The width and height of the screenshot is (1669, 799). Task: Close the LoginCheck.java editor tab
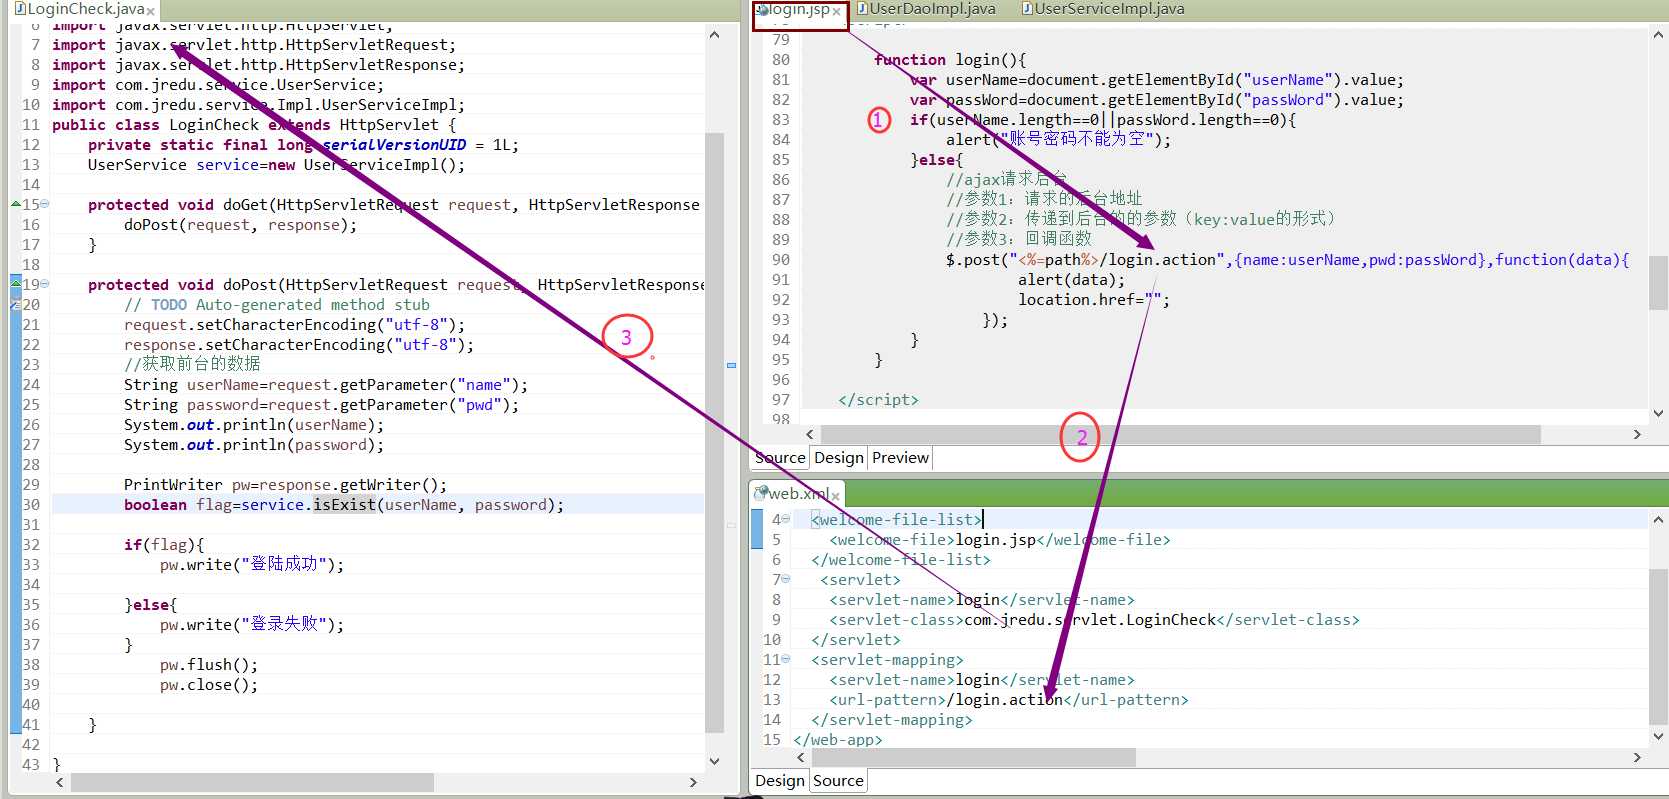pyautogui.click(x=150, y=11)
